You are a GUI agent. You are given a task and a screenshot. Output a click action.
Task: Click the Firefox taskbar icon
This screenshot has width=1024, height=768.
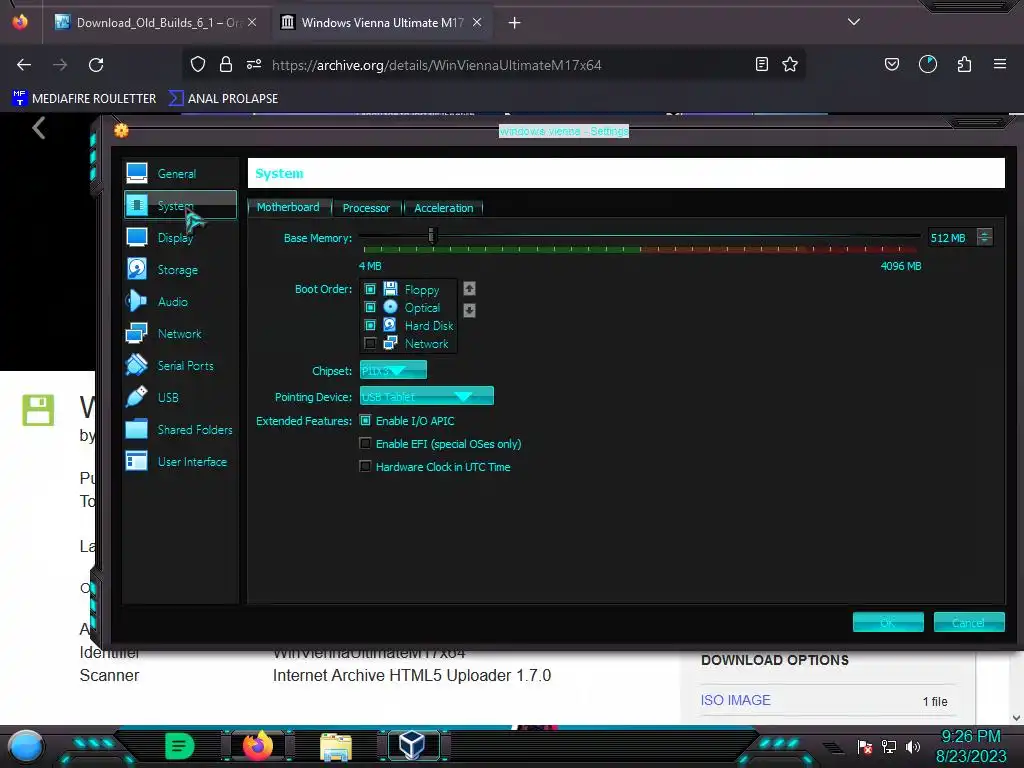(257, 745)
